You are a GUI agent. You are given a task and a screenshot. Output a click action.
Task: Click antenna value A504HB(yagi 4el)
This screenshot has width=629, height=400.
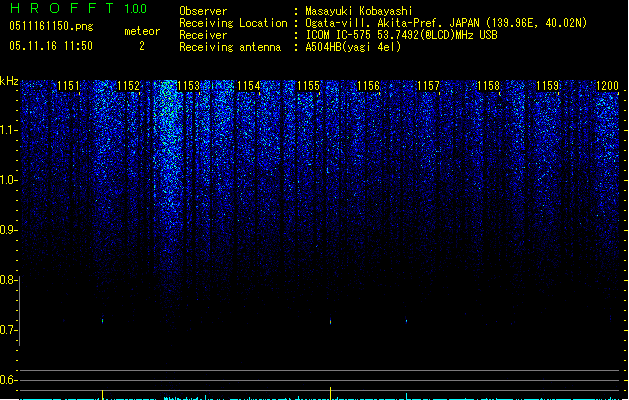pos(353,47)
